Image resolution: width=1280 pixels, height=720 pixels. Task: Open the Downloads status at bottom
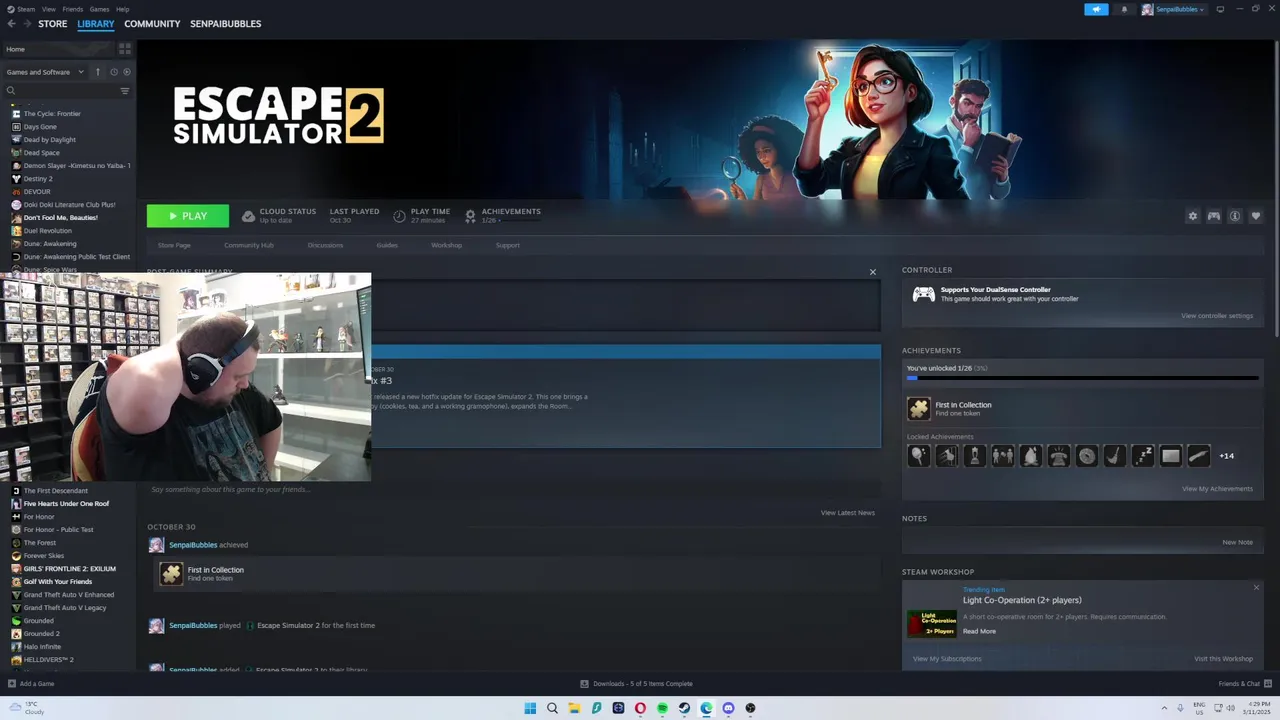tap(636, 684)
